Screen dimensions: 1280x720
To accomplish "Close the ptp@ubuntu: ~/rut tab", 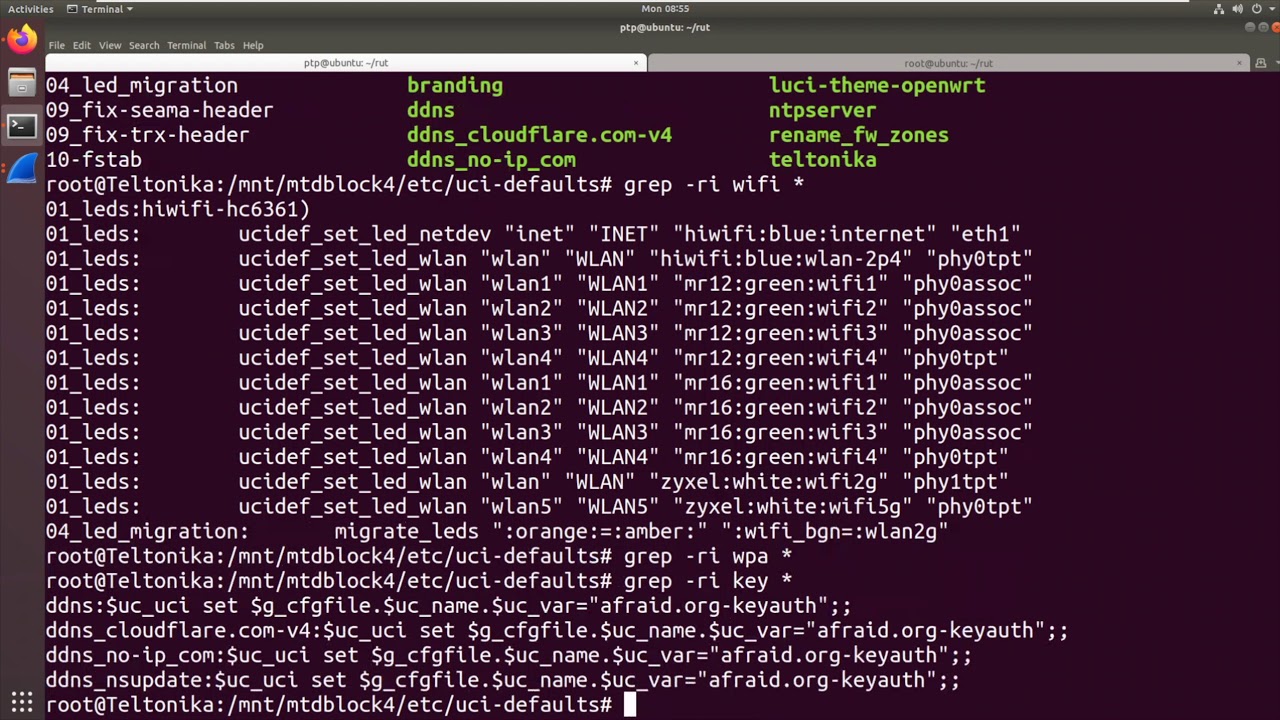I will tap(636, 63).
